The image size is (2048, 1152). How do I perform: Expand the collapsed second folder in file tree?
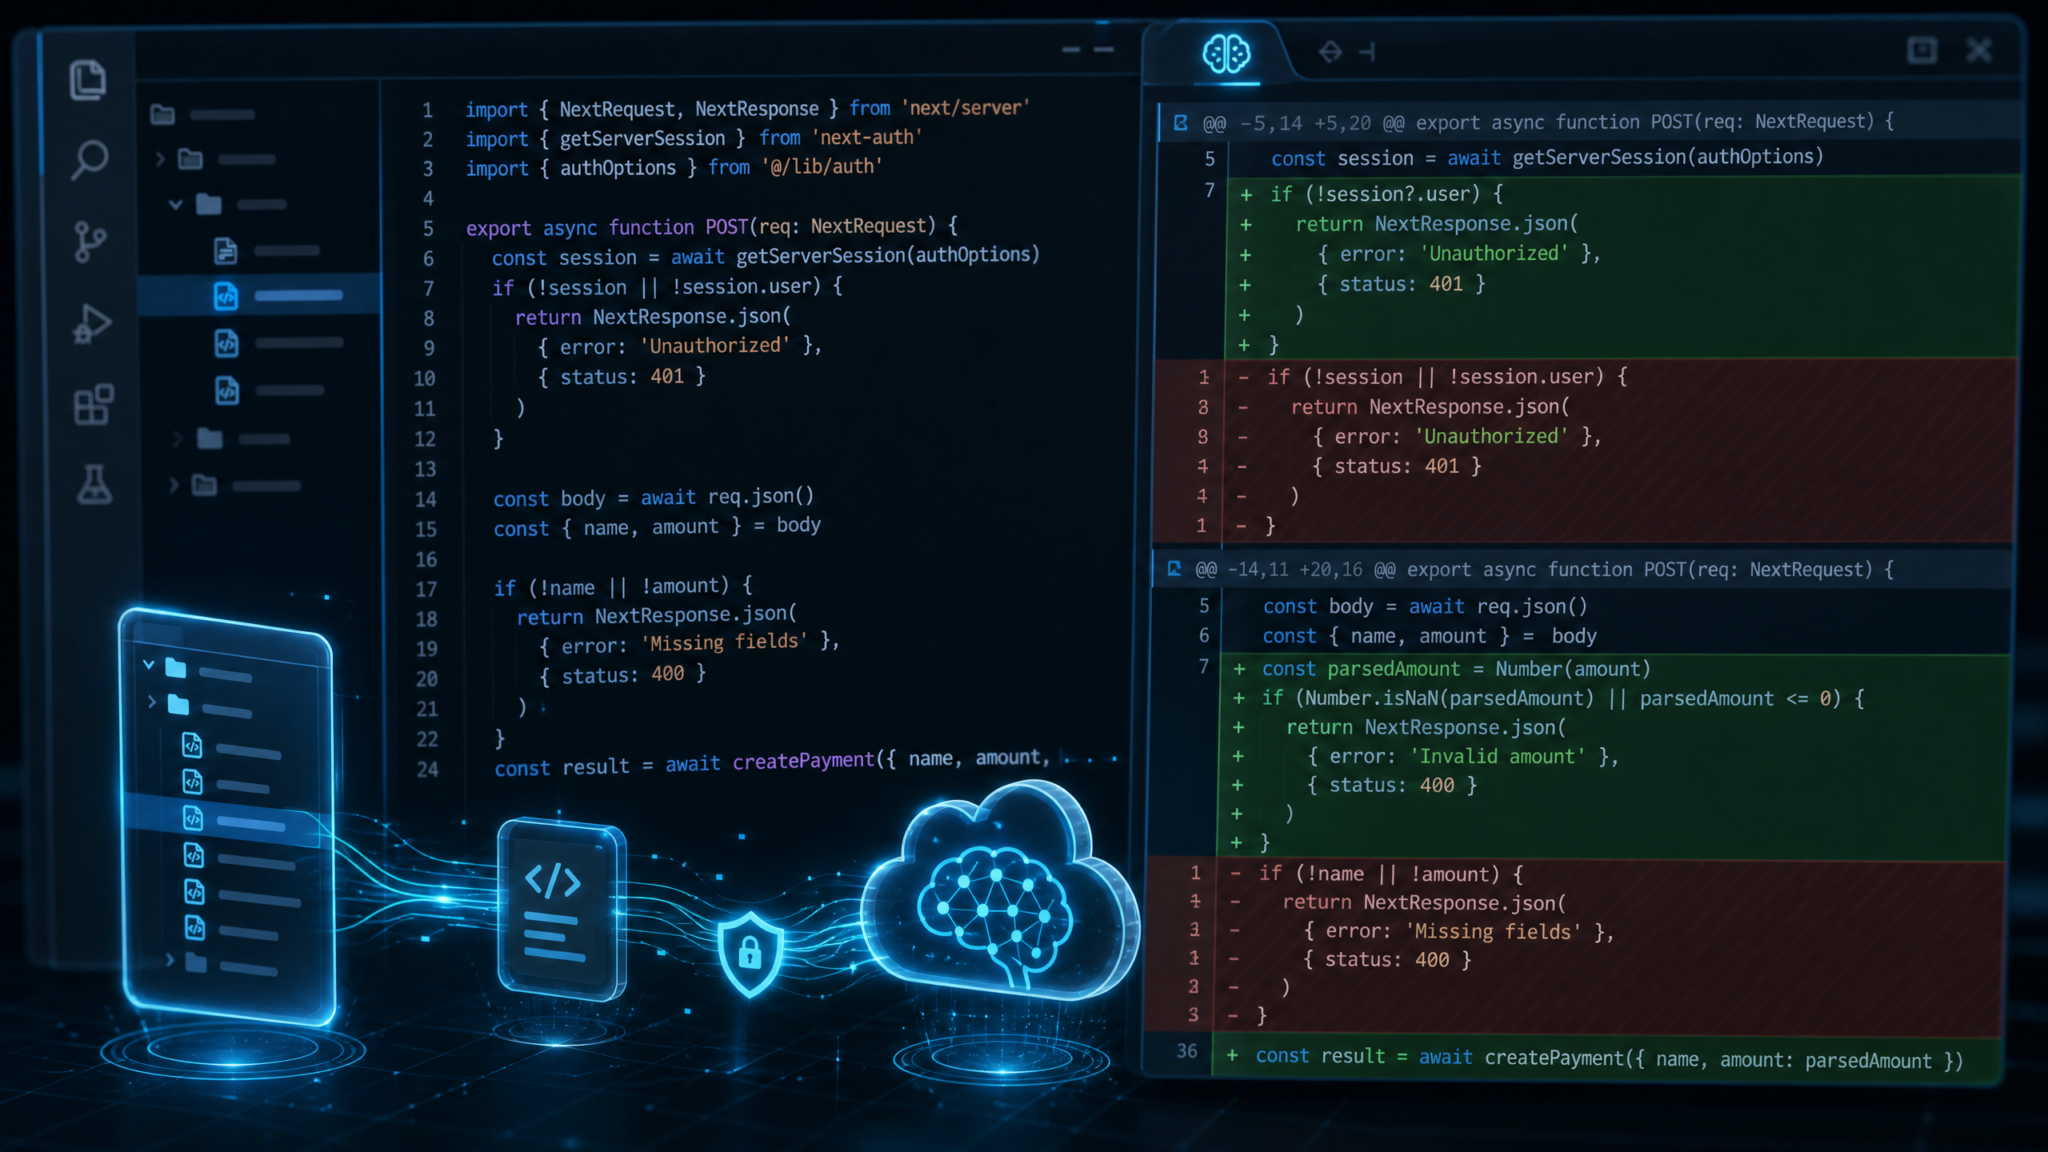click(160, 159)
